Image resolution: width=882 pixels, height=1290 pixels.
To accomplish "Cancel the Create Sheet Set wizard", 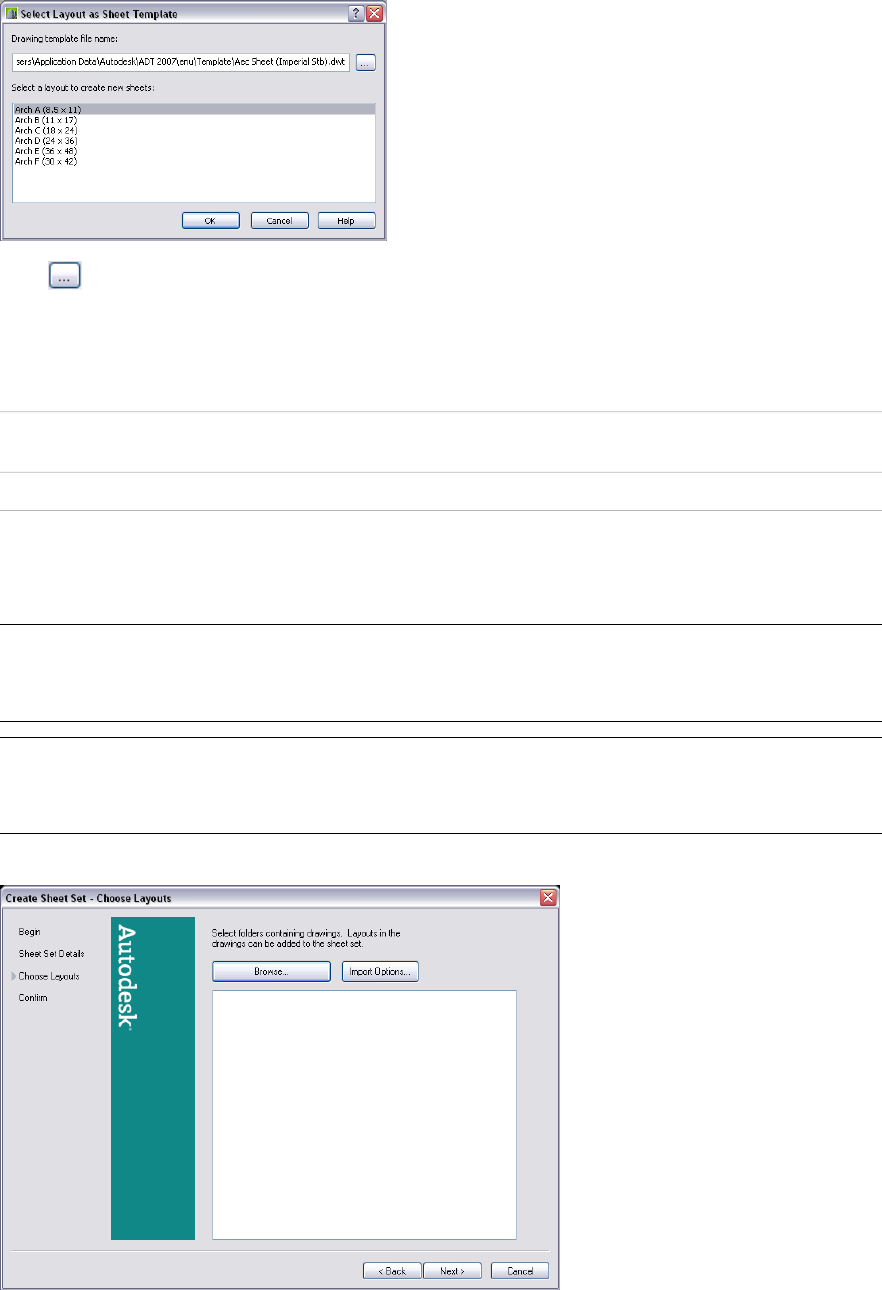I will pyautogui.click(x=520, y=1271).
